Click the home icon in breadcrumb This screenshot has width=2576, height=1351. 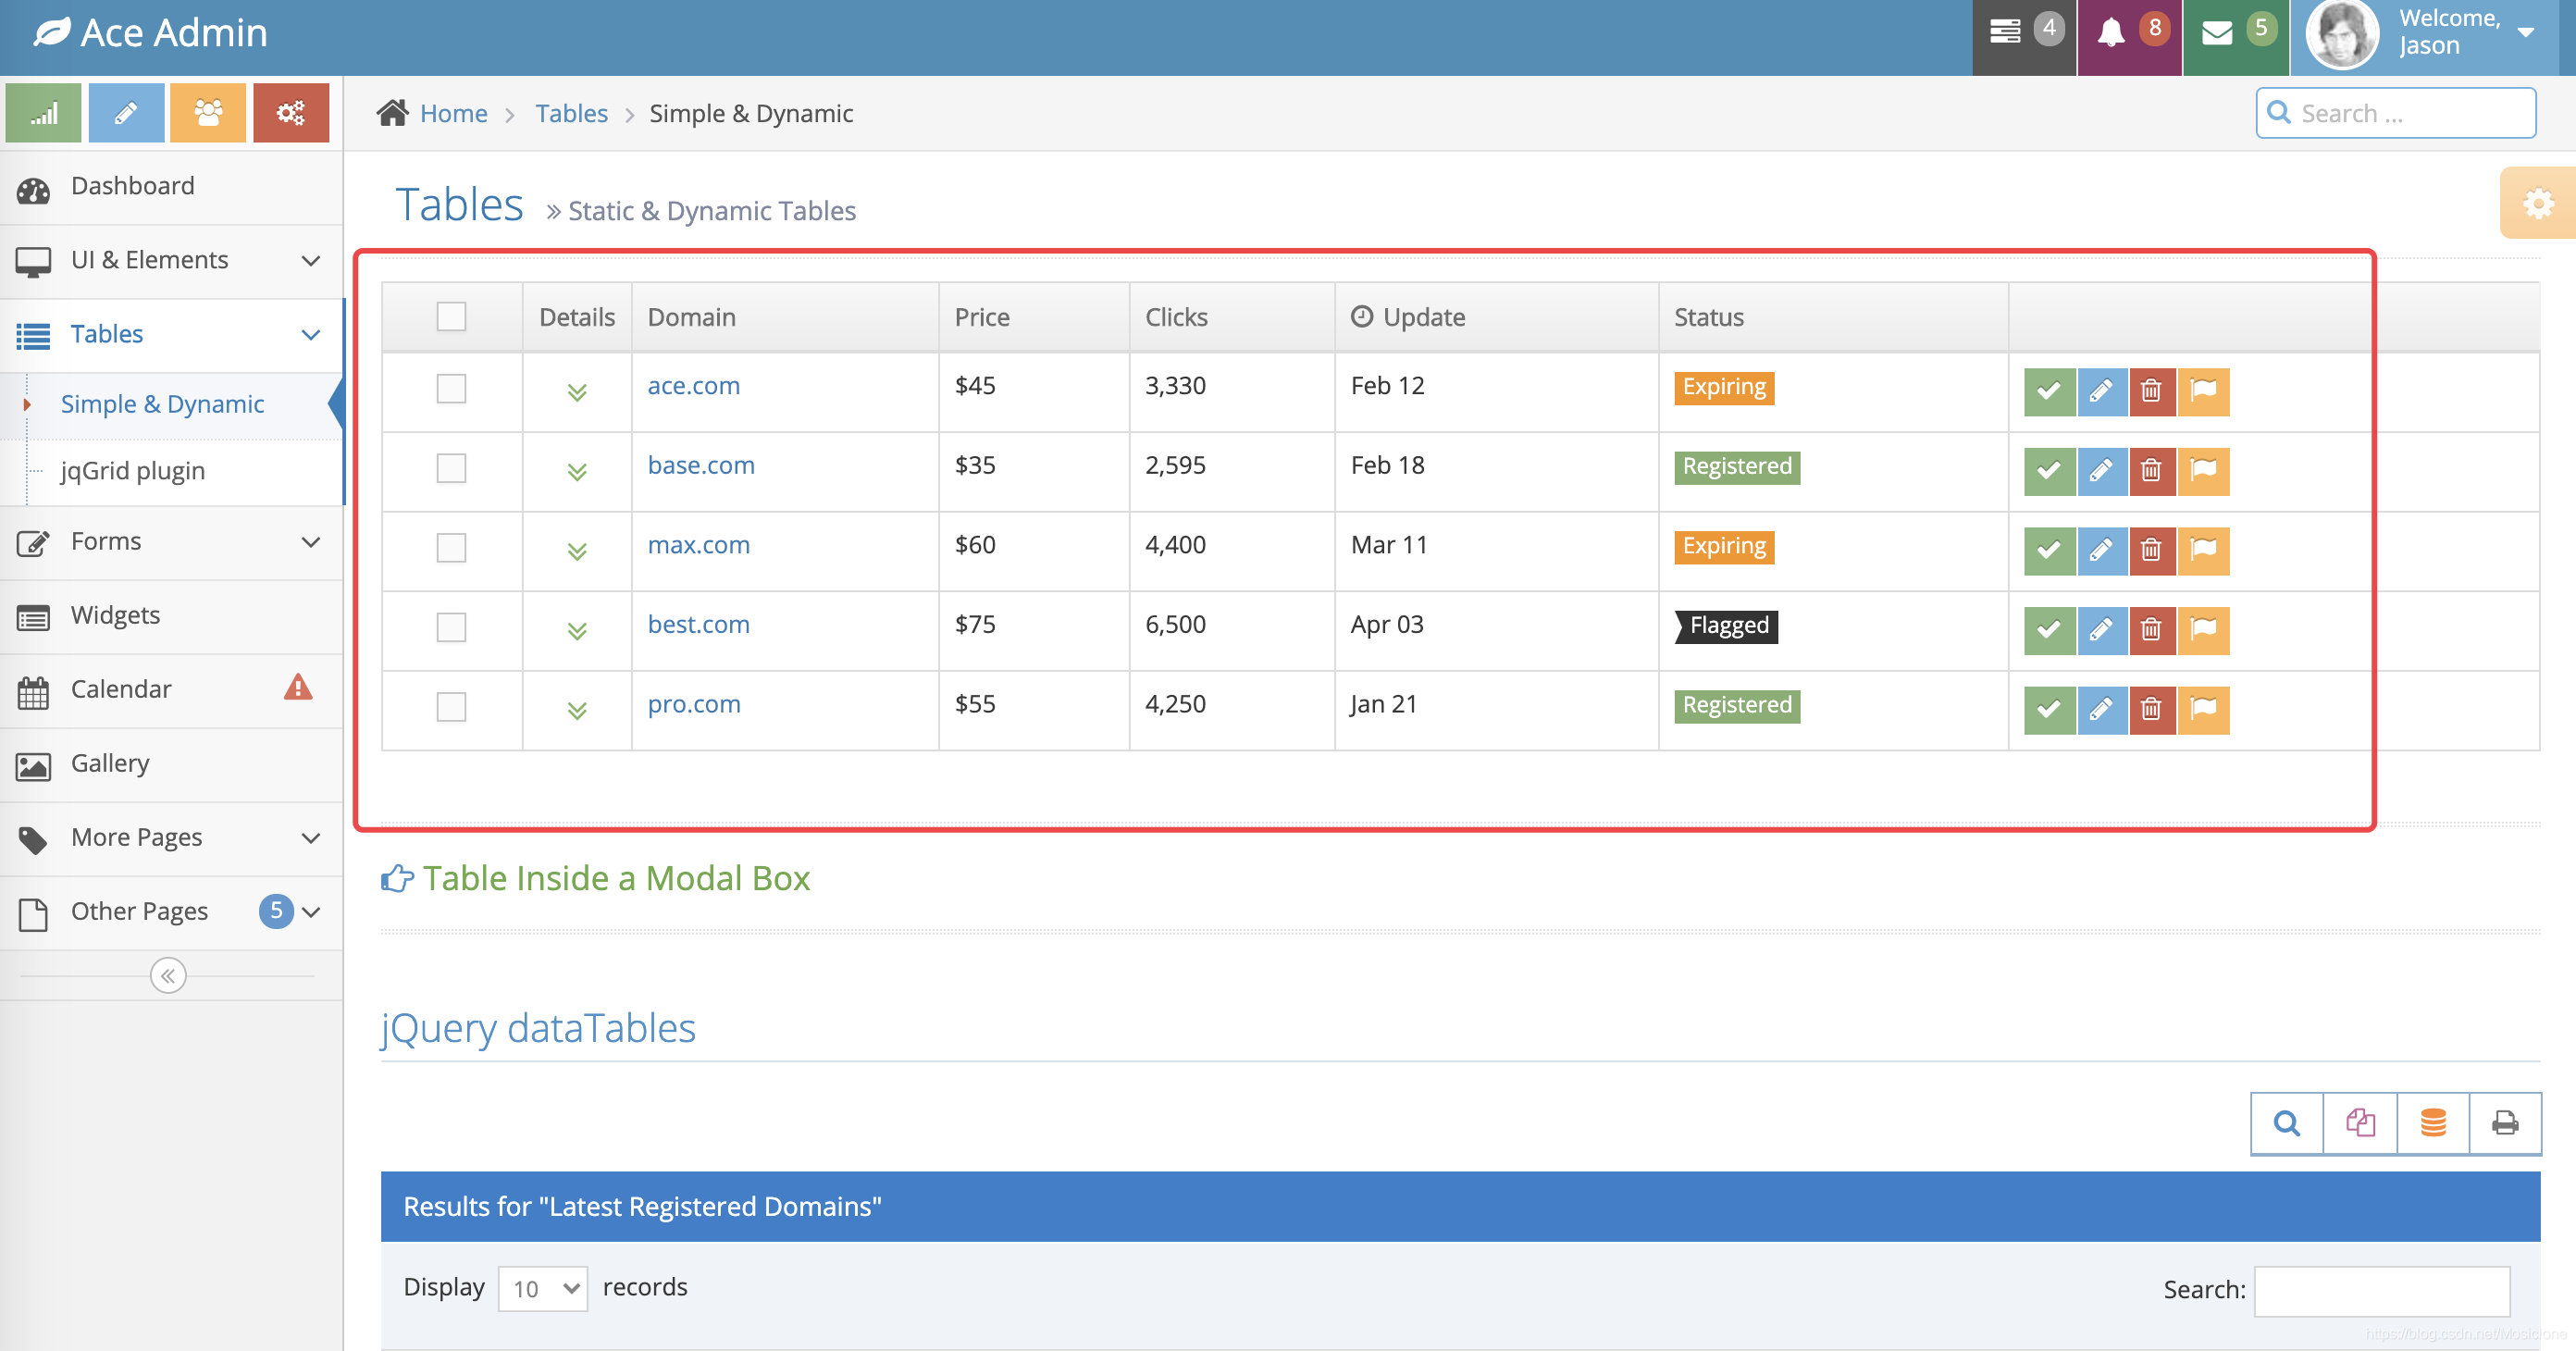click(x=392, y=113)
